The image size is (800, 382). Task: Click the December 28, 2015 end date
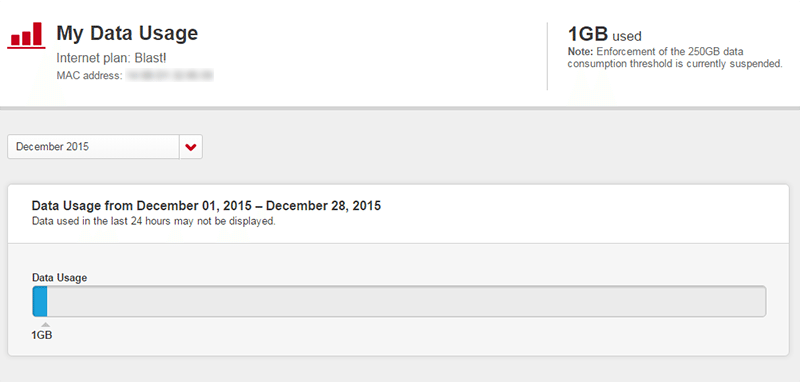[x=323, y=206]
